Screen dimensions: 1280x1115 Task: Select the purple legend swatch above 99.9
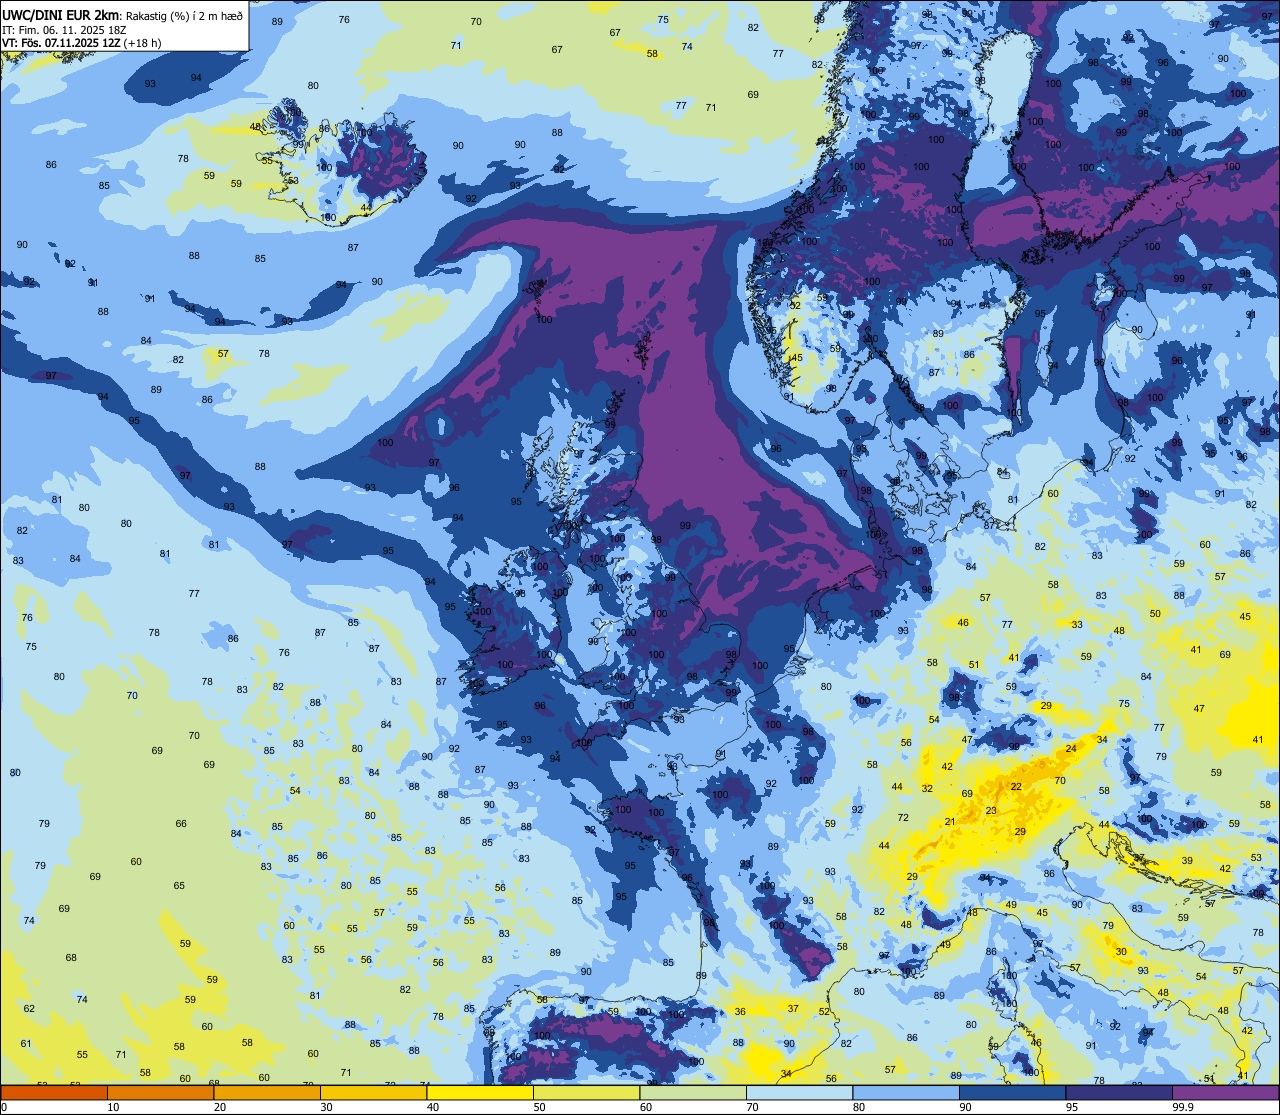pyautogui.click(x=1225, y=1092)
